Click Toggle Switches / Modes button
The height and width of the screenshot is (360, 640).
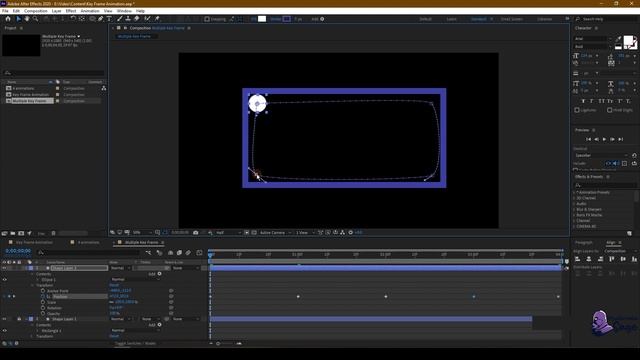tap(135, 344)
